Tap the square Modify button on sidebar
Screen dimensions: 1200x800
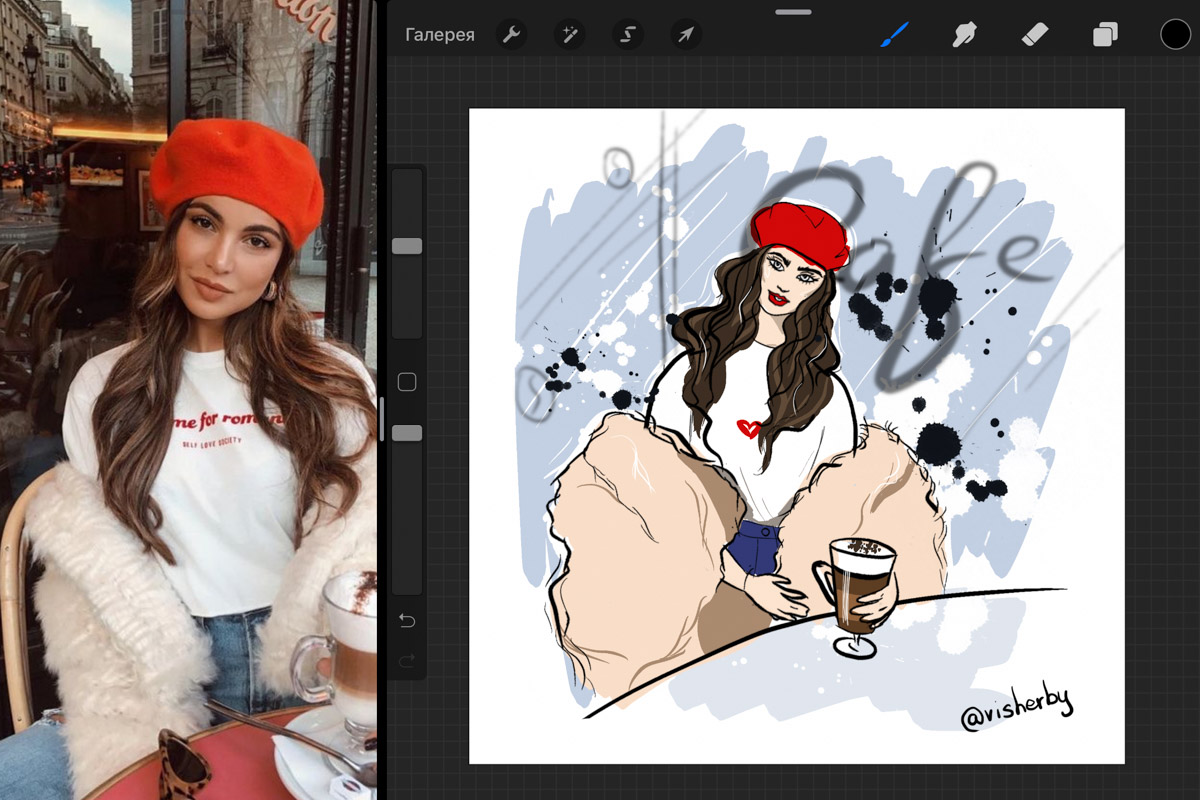click(x=406, y=381)
